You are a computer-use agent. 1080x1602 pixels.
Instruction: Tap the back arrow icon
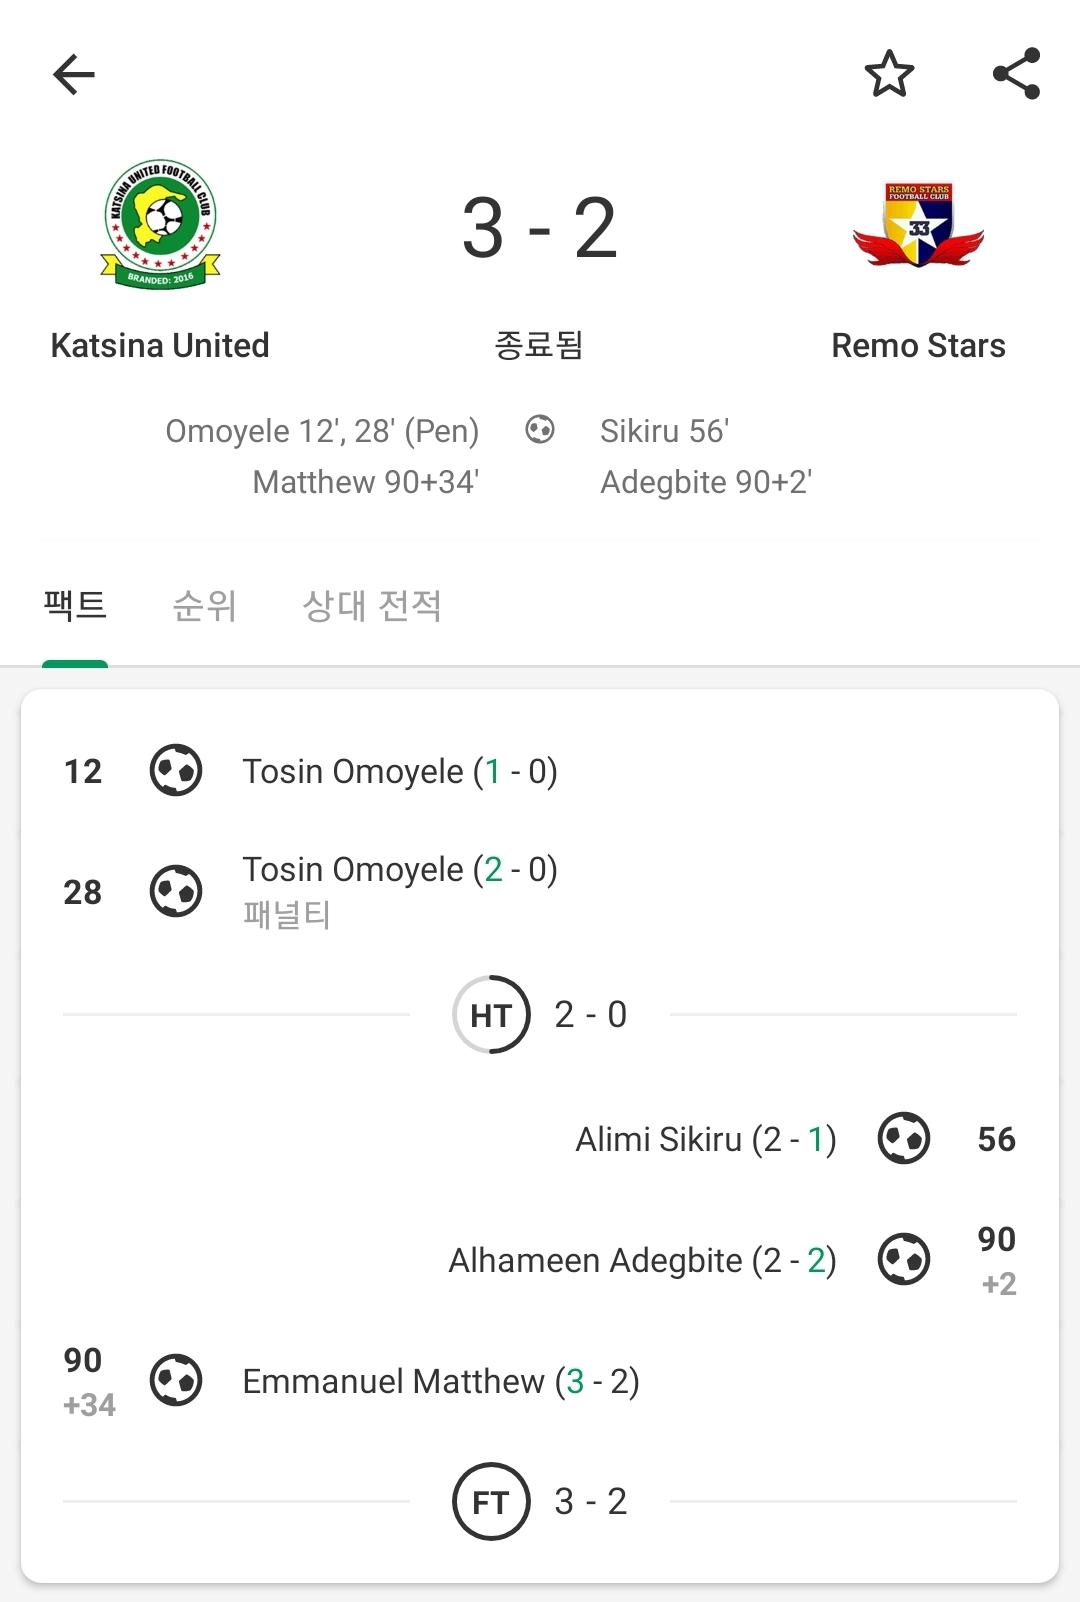[x=74, y=74]
